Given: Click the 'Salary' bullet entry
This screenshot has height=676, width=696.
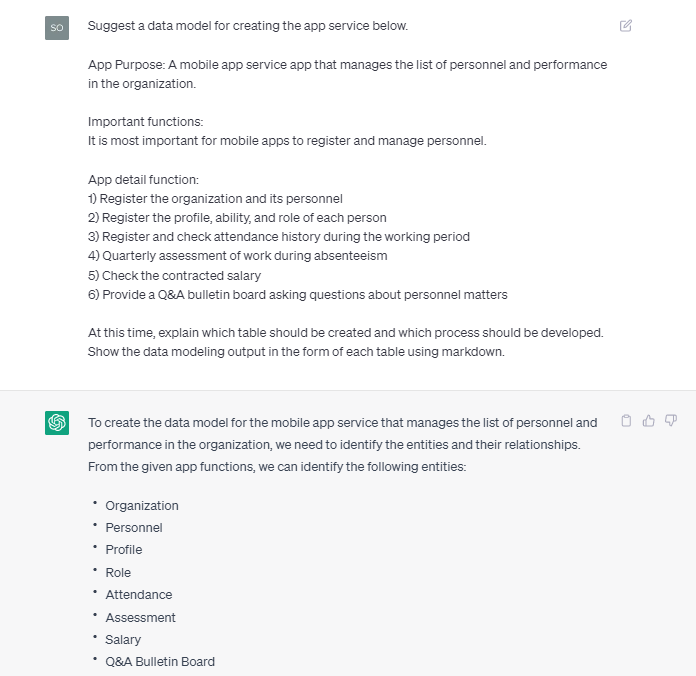Looking at the screenshot, I should (x=123, y=640).
